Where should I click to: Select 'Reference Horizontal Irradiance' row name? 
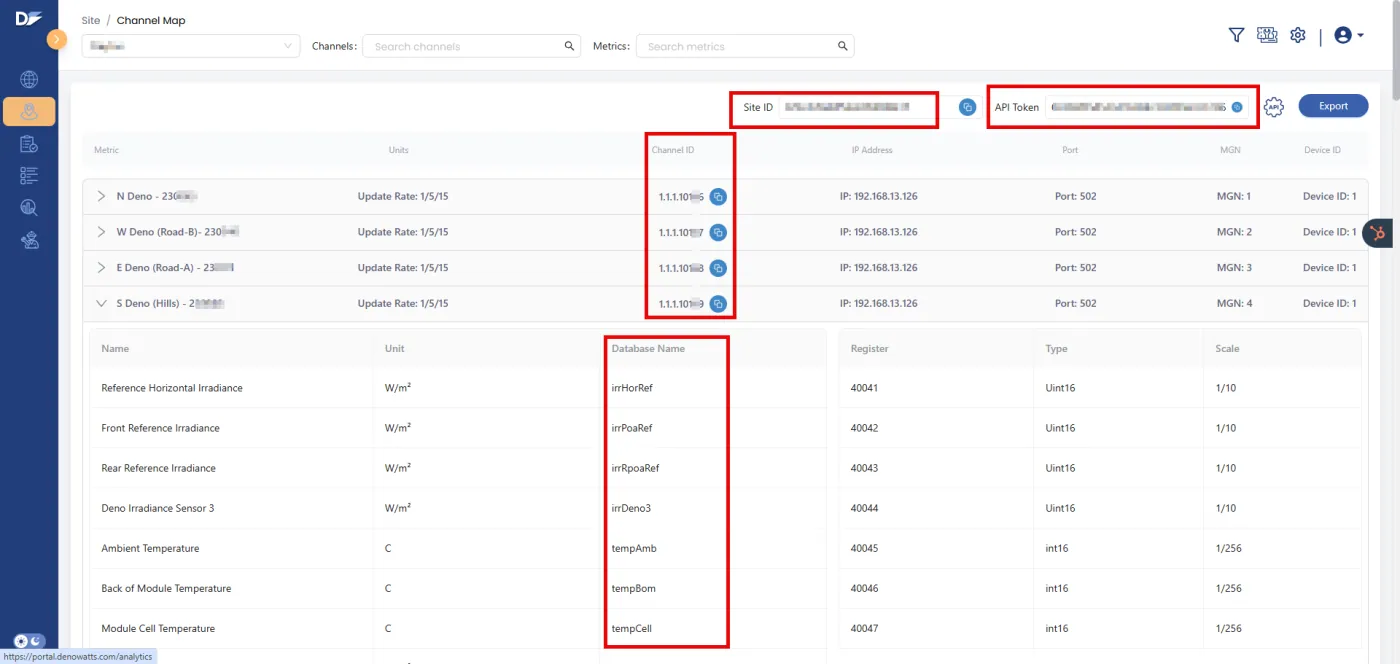(172, 388)
